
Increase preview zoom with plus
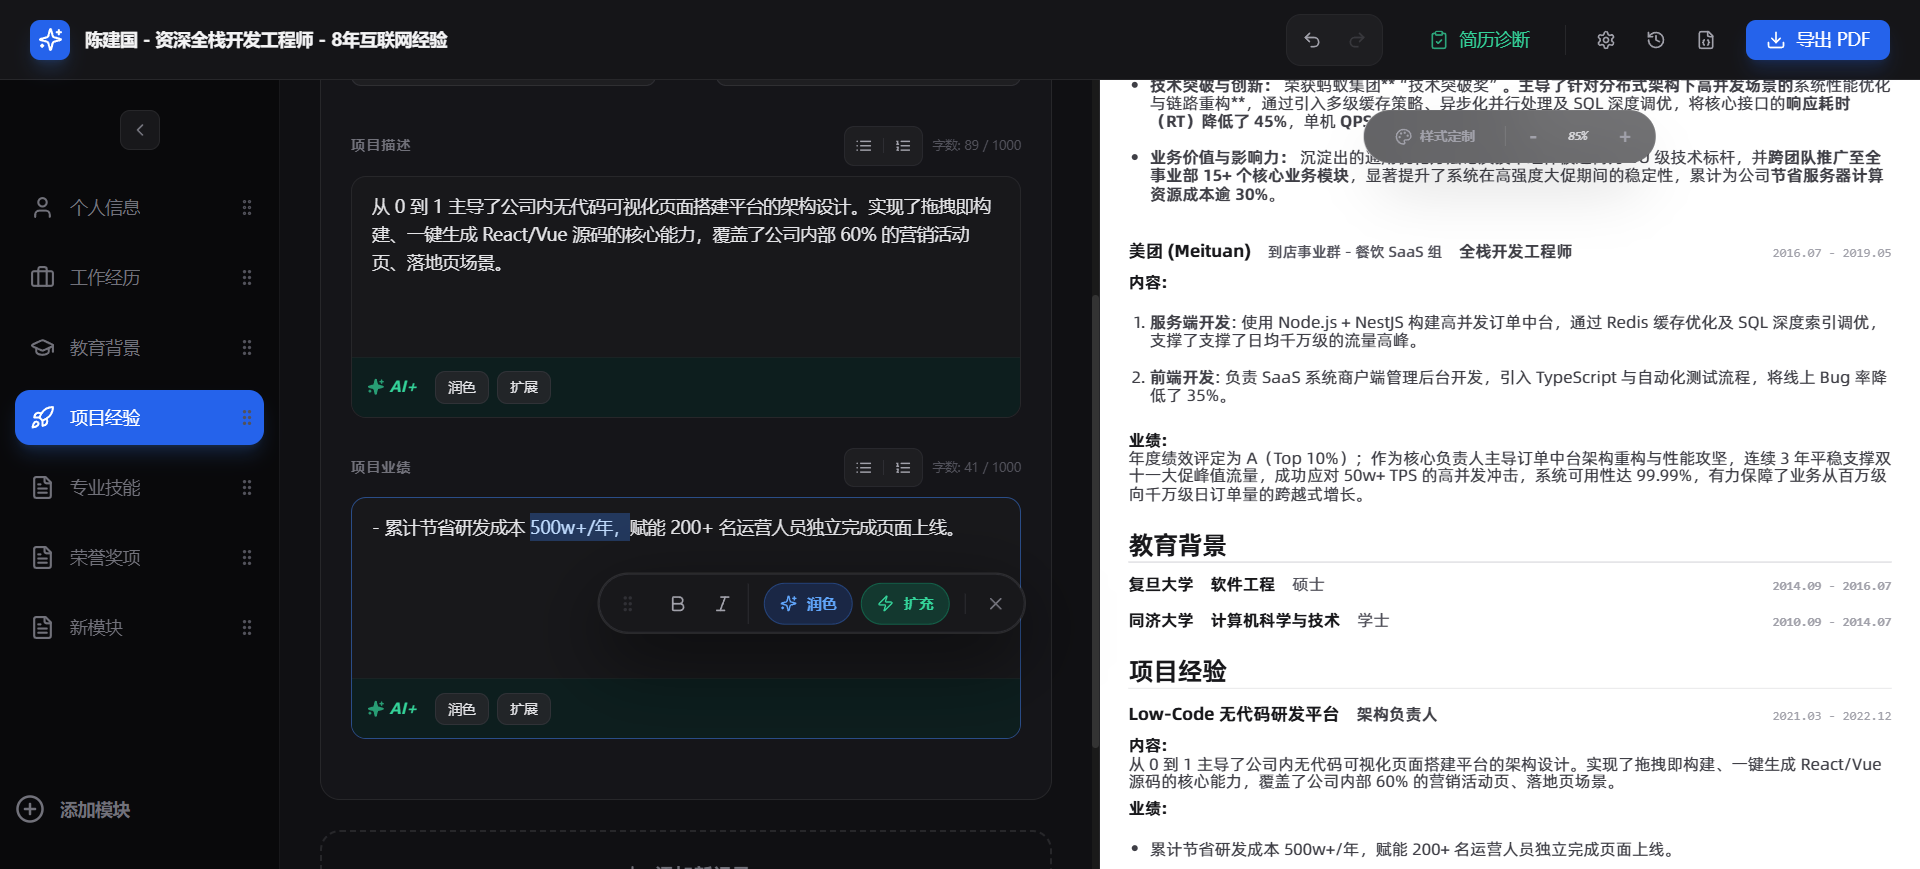point(1625,137)
